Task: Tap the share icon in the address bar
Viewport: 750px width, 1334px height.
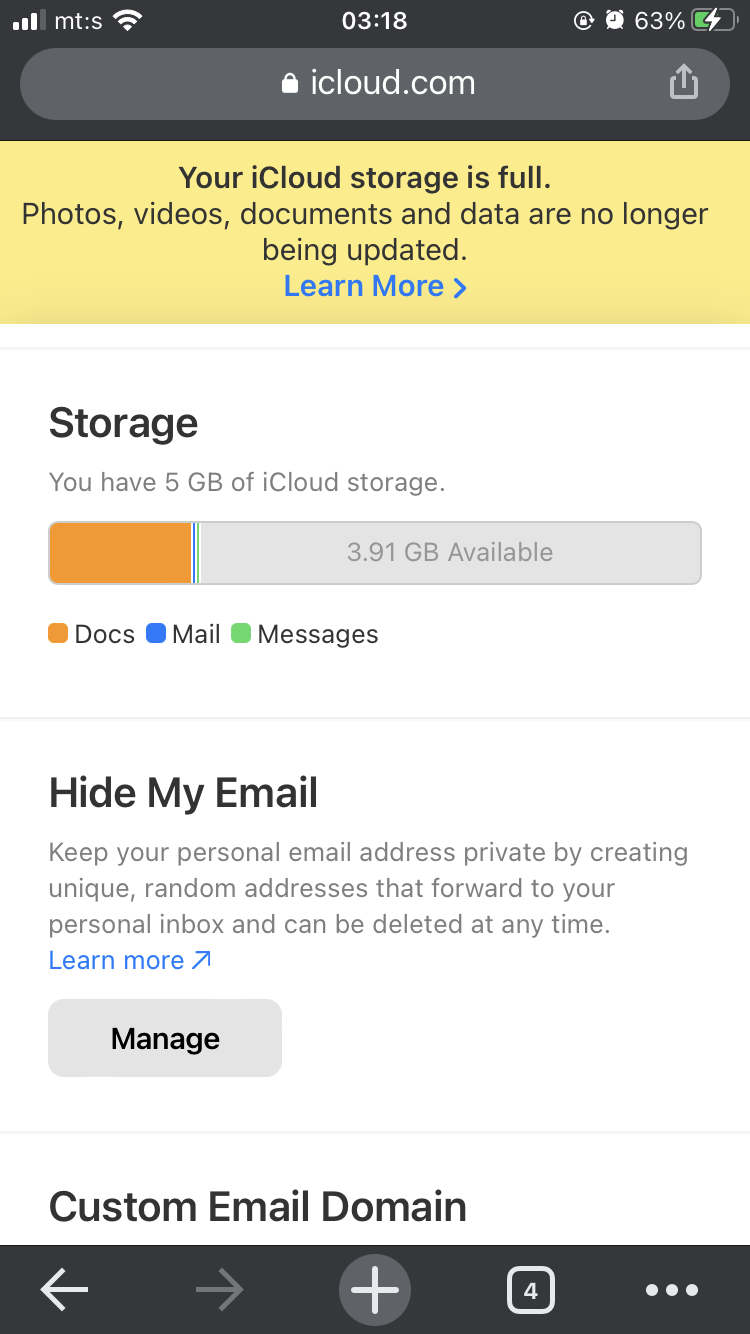Action: (684, 83)
